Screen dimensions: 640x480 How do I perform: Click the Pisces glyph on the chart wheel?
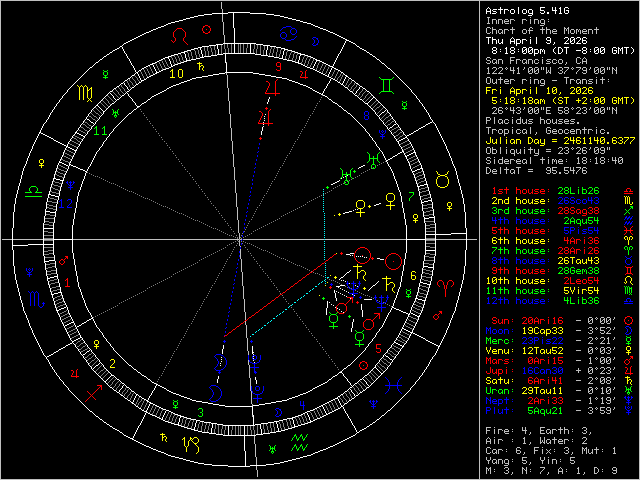(397, 383)
